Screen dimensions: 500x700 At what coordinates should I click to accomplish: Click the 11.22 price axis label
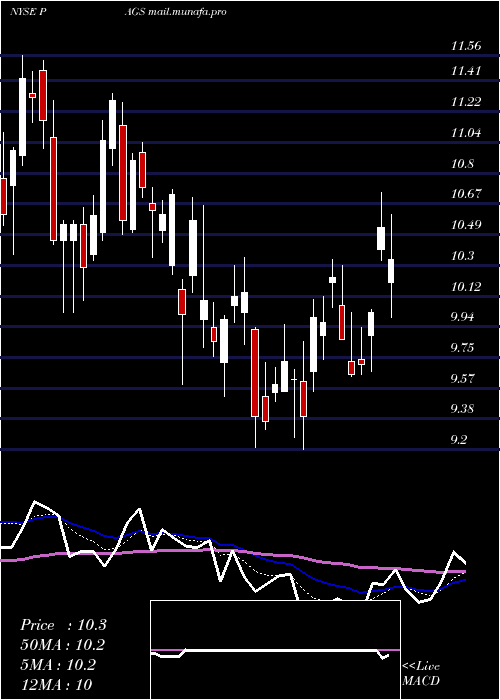click(x=466, y=102)
